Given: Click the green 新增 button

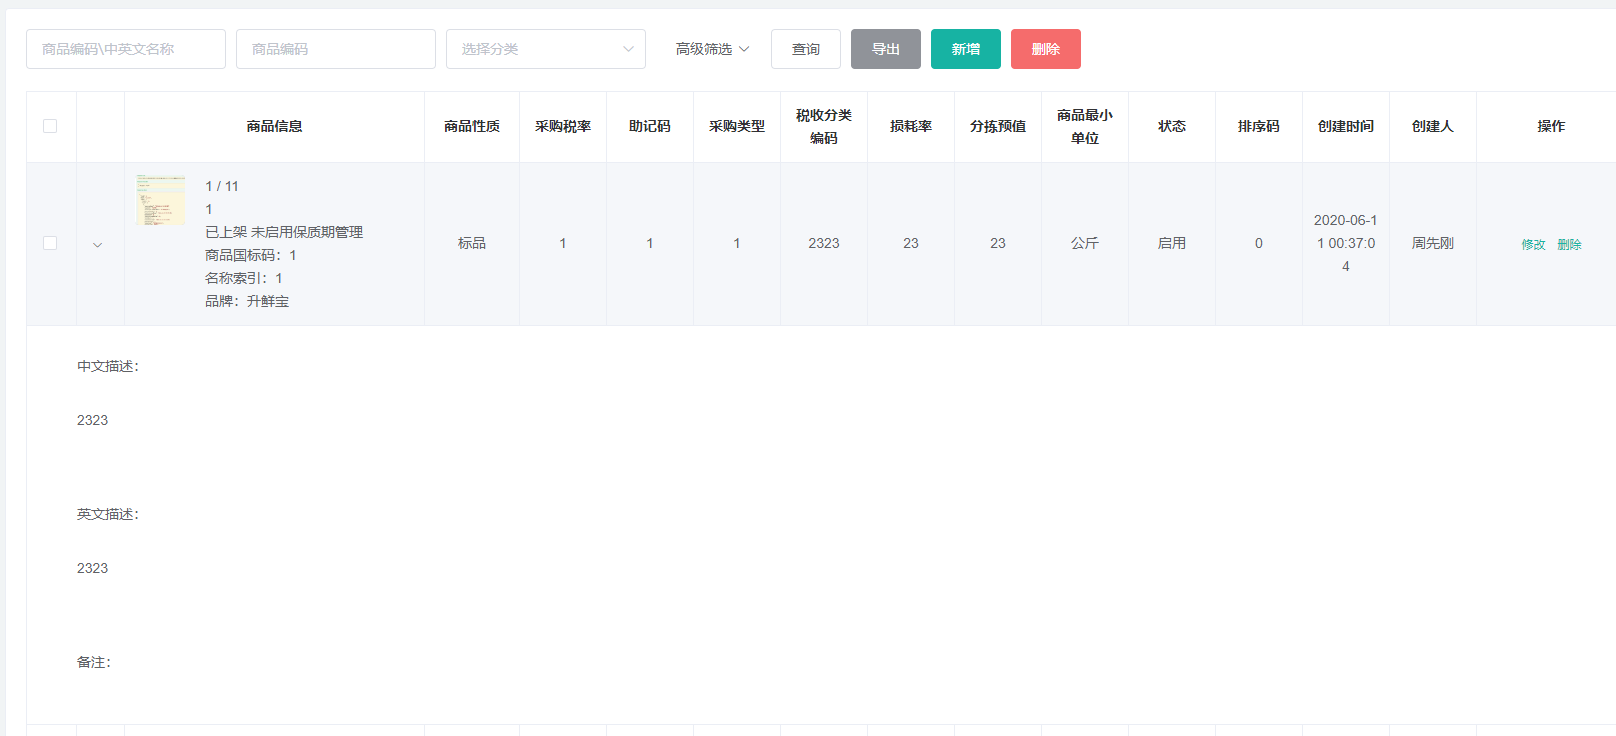Looking at the screenshot, I should [x=966, y=49].
